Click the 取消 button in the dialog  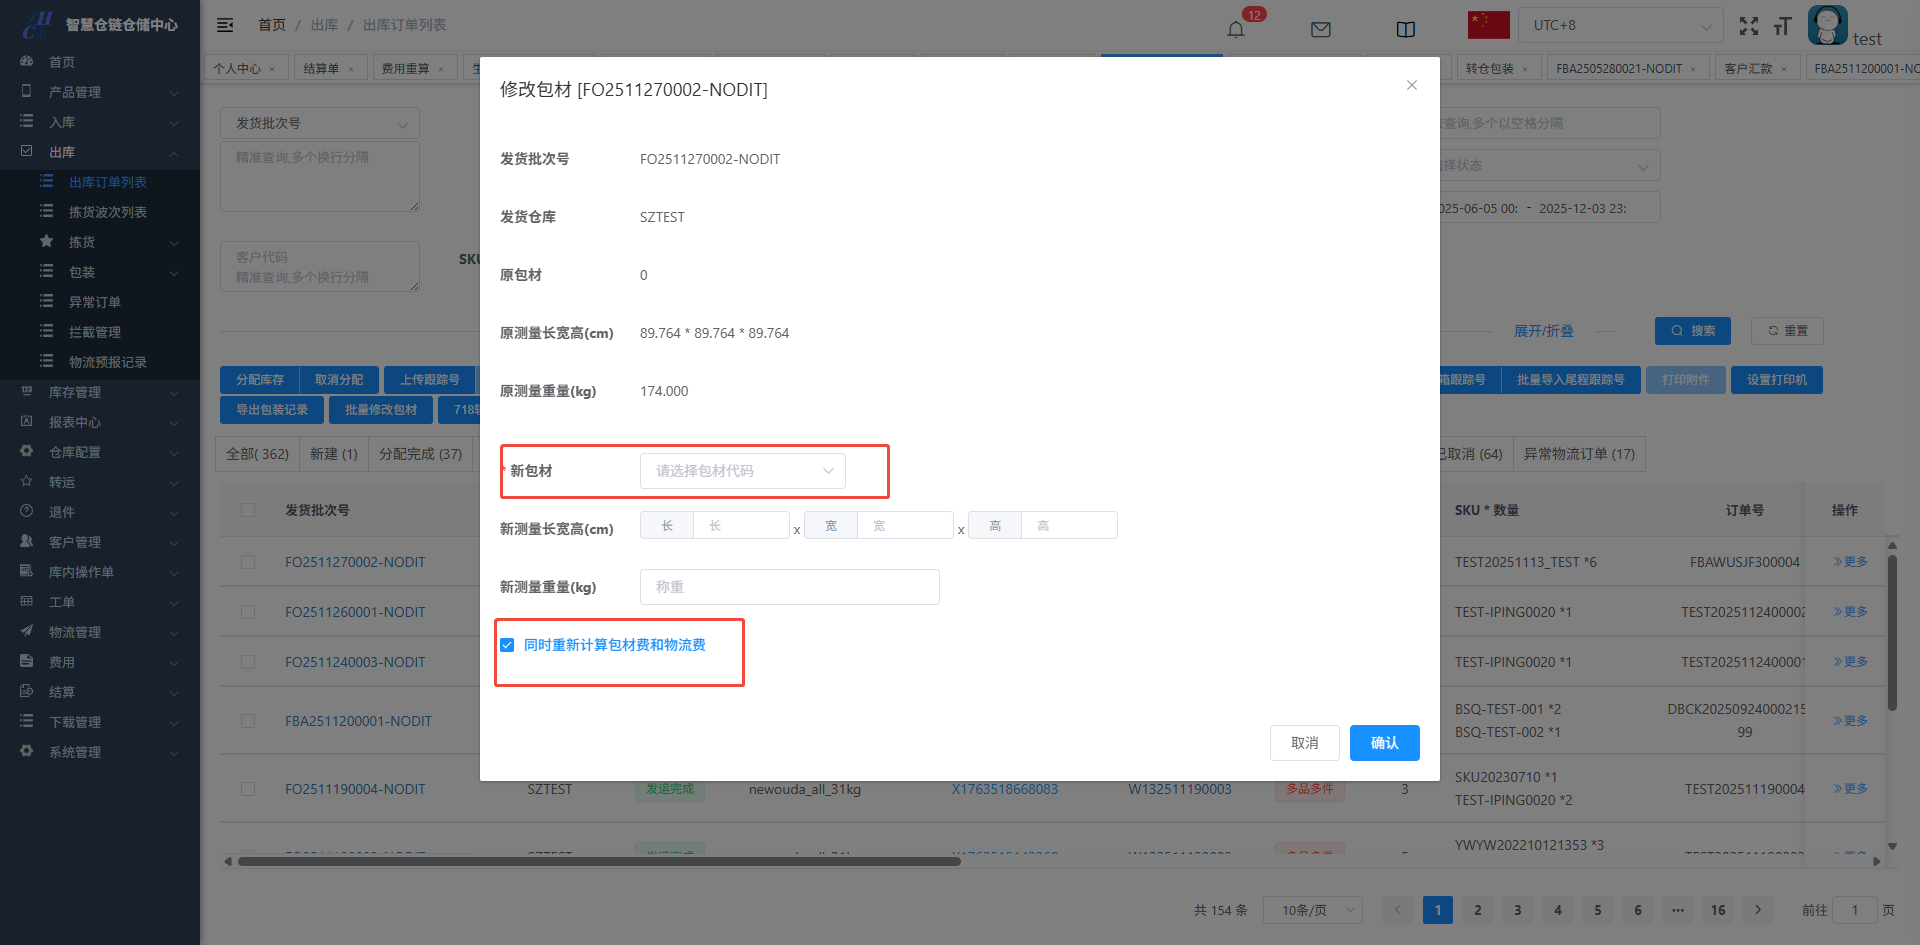coord(1304,743)
